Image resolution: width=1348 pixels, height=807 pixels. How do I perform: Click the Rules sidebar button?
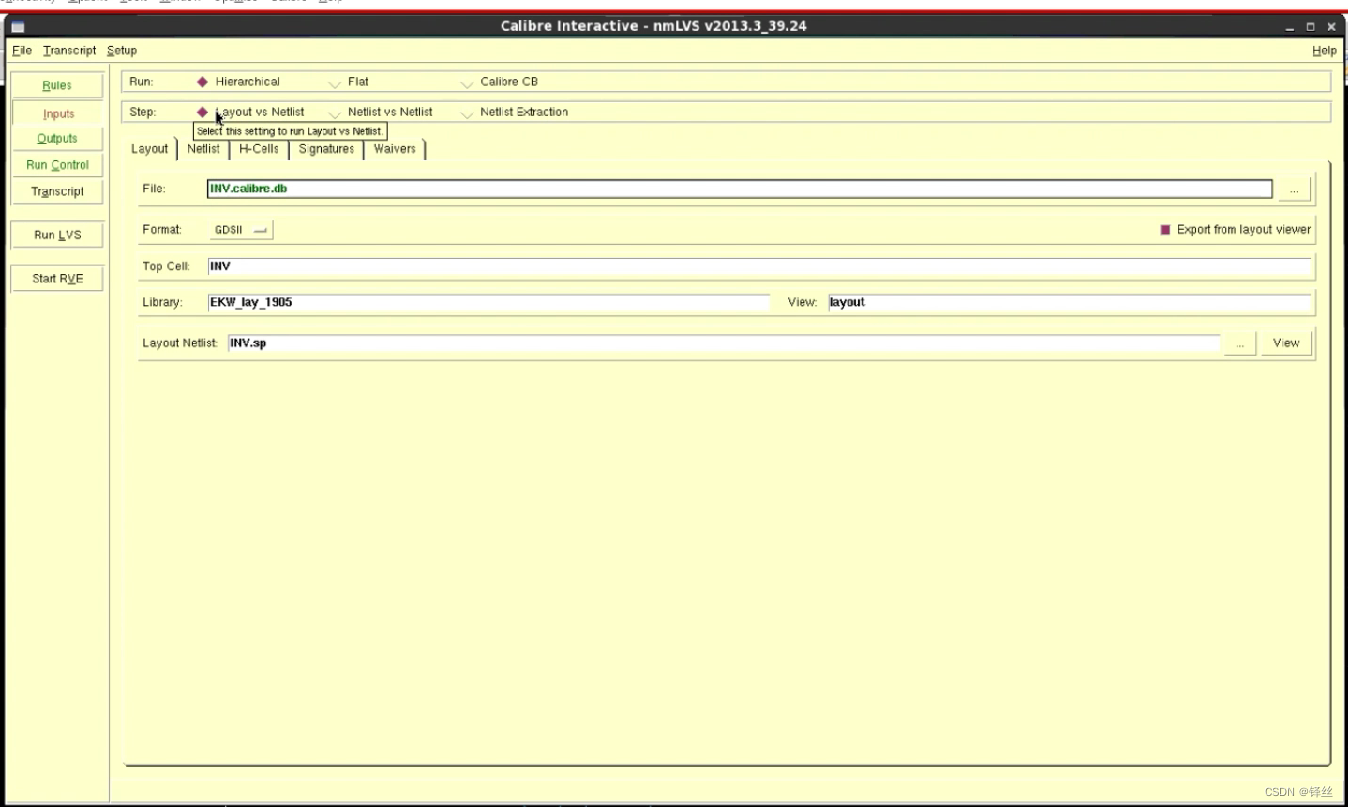coord(57,86)
